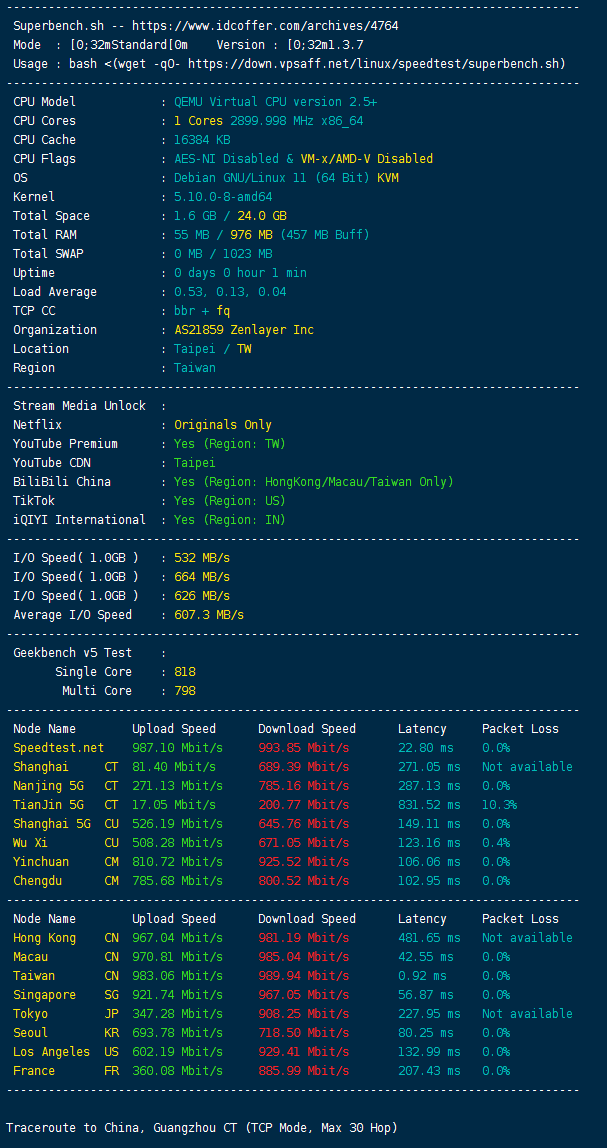
Task: Click the Yinchuan CM download speed
Action: click(303, 862)
